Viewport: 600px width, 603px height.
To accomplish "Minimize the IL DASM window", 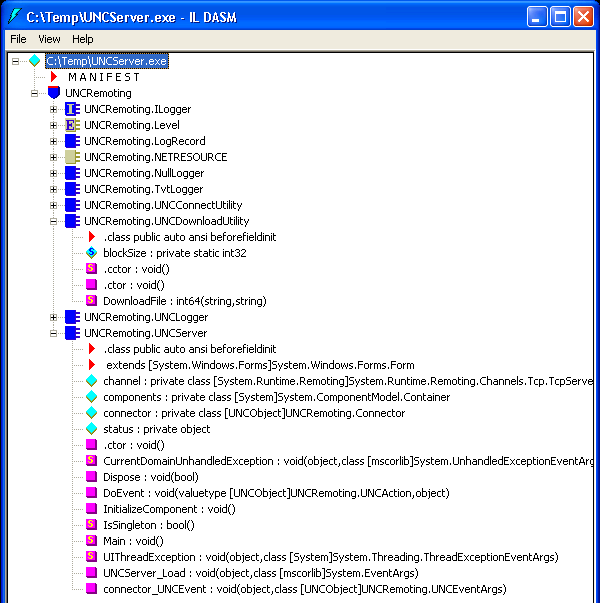I will [x=537, y=17].
